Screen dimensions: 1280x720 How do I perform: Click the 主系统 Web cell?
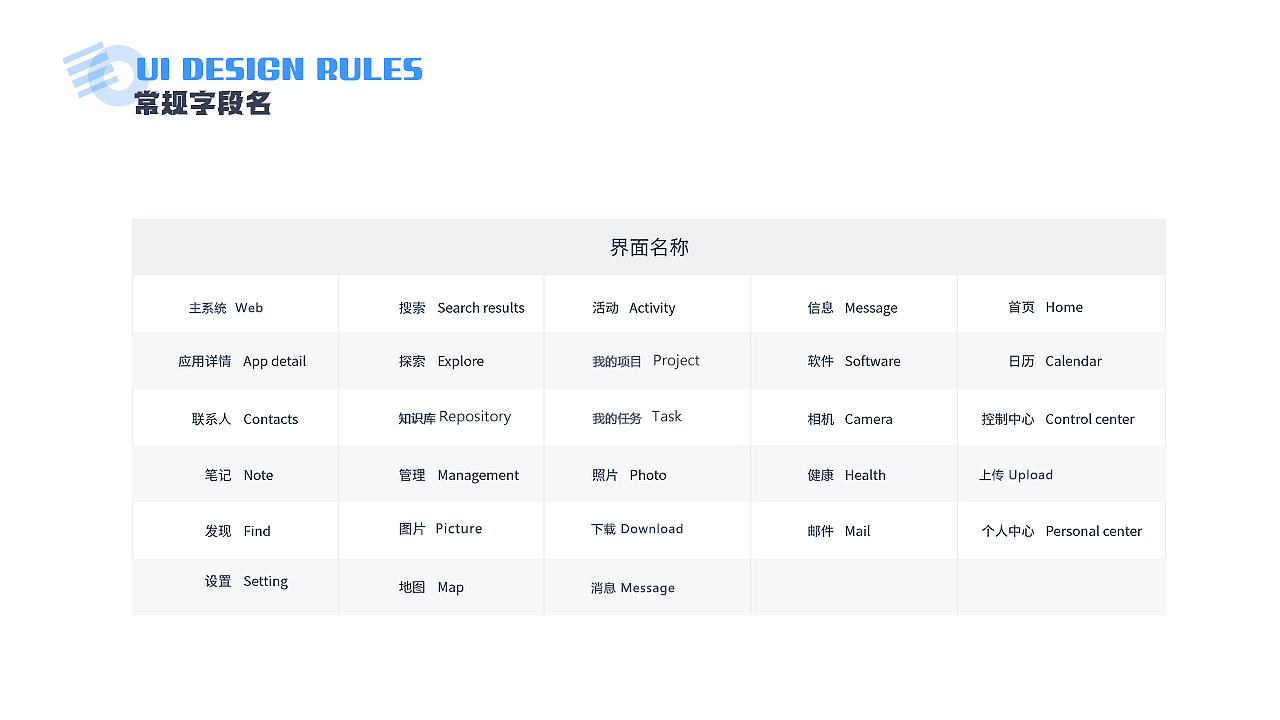point(226,308)
